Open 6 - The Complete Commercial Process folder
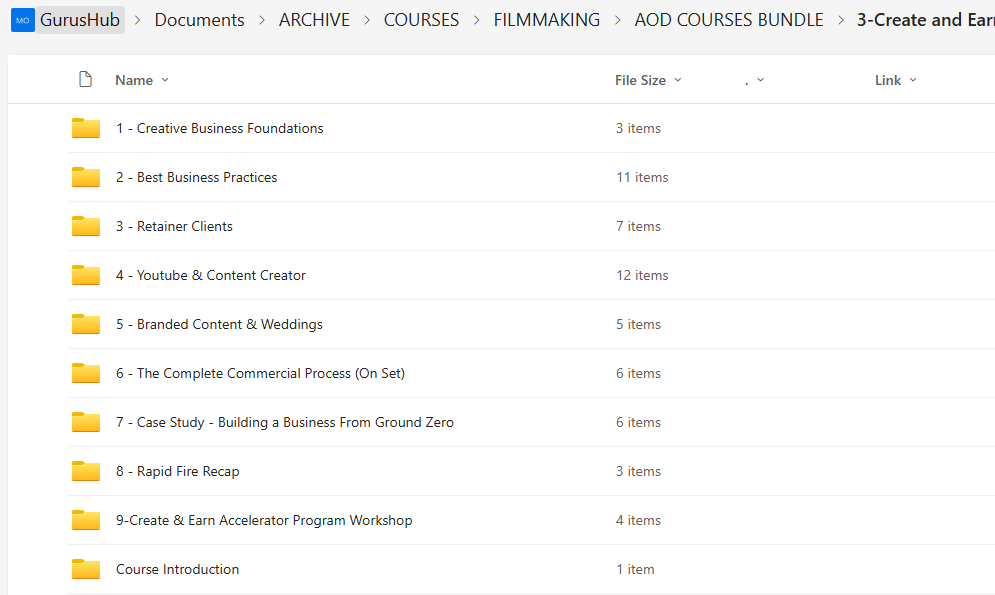Image resolution: width=995 pixels, height=595 pixels. click(260, 373)
